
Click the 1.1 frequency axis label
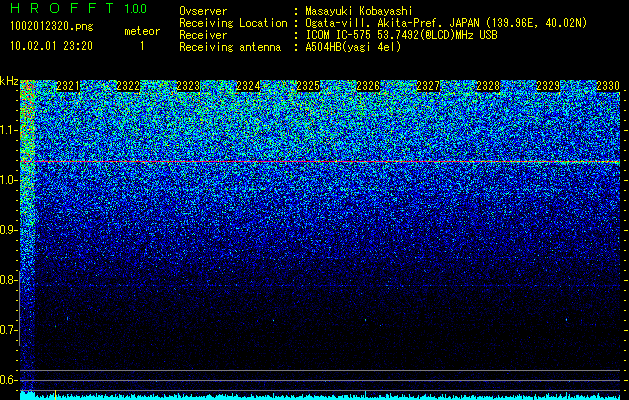coord(9,130)
